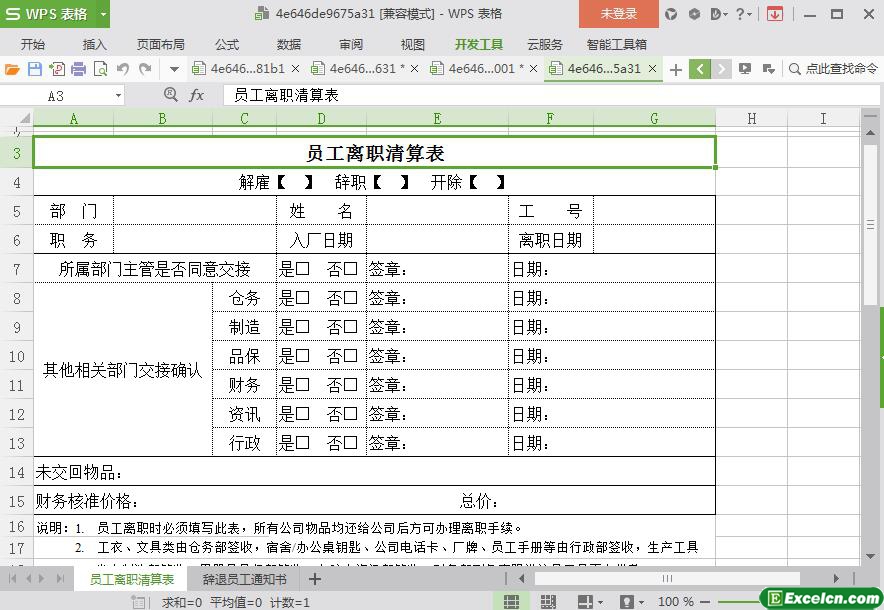
Task: Click the print preview icon
Action: pos(100,69)
